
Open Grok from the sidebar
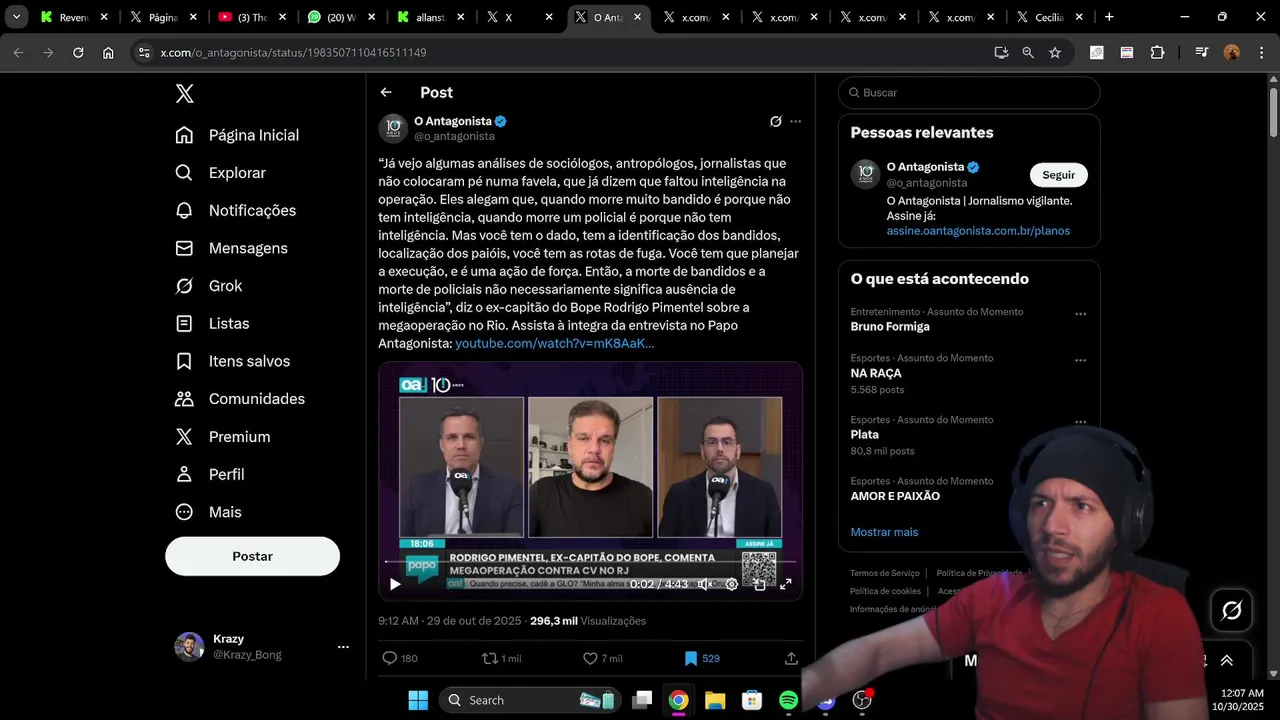click(208, 286)
